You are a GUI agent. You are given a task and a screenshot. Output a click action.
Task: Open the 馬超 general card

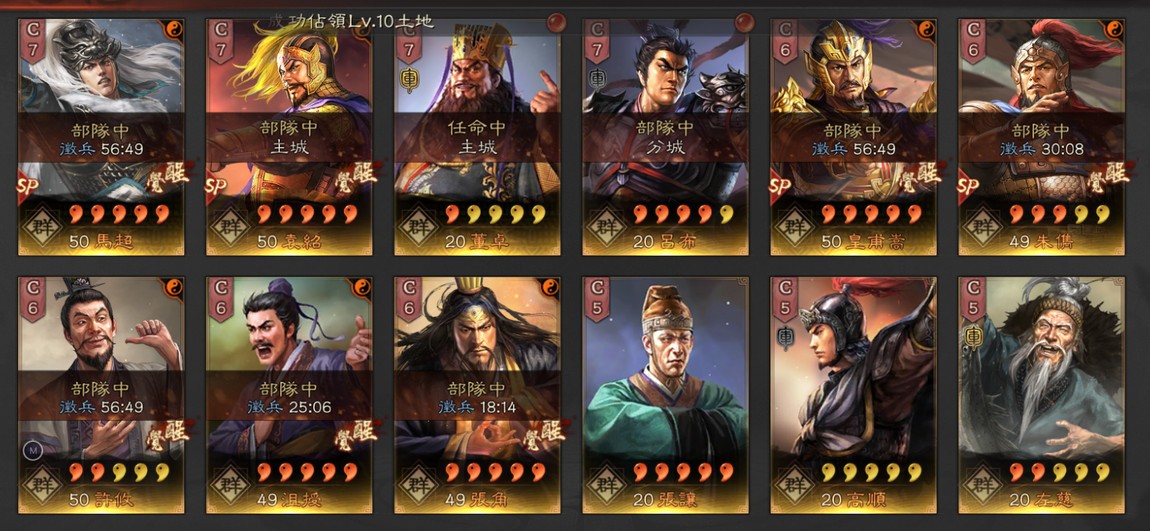click(x=101, y=137)
